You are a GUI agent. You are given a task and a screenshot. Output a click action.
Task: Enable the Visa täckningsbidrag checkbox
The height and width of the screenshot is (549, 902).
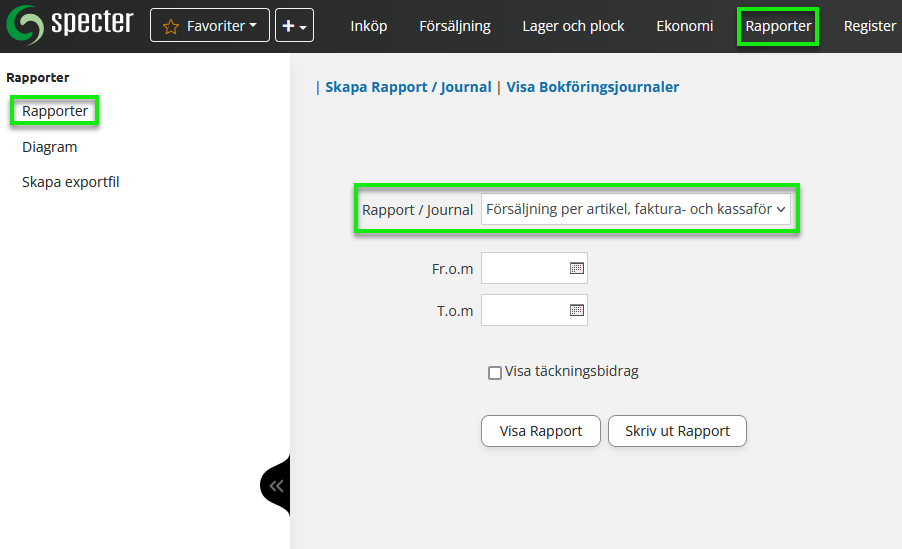[x=494, y=373]
